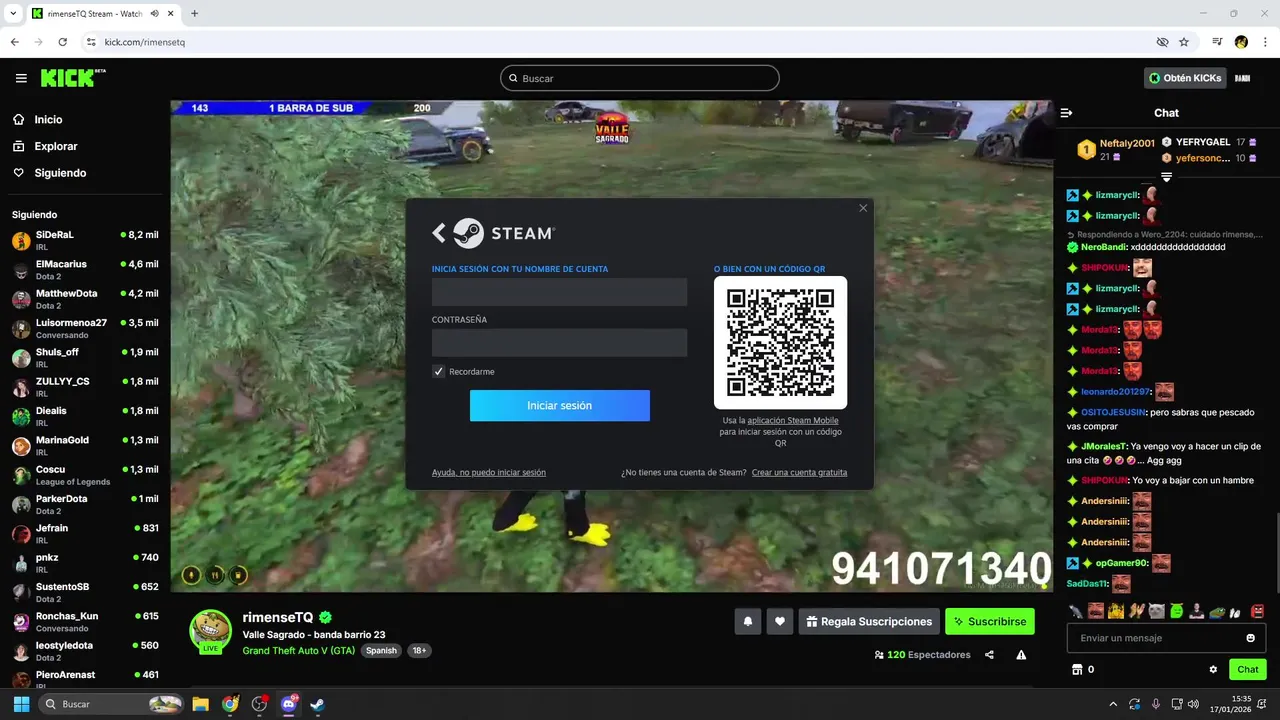The width and height of the screenshot is (1280, 720).
Task: Pick the angry red face quick emote
Action: pyautogui.click(x=1257, y=610)
